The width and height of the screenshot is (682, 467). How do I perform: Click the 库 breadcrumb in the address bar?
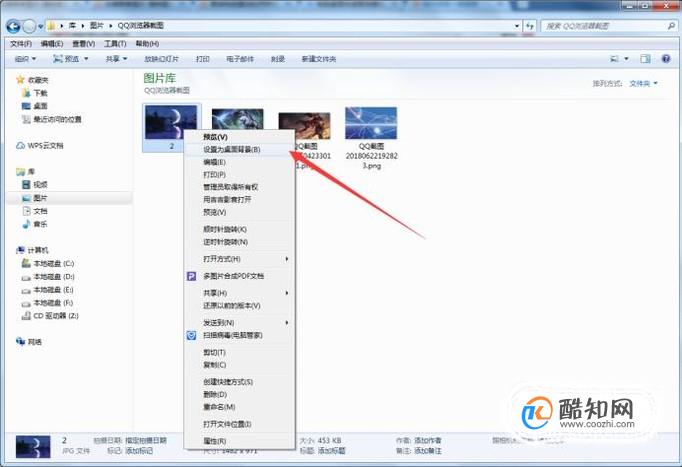tap(72, 26)
